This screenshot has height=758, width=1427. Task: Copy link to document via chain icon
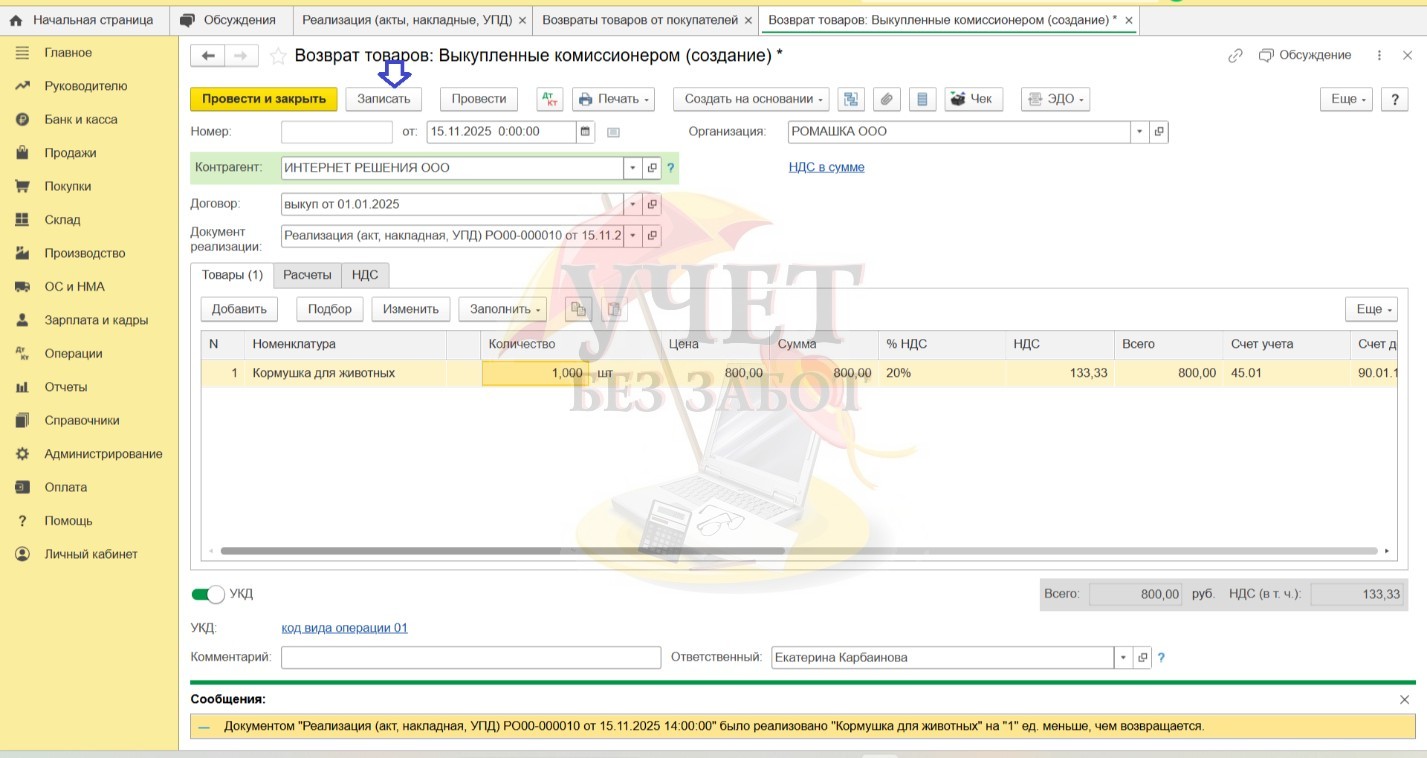tap(1235, 56)
